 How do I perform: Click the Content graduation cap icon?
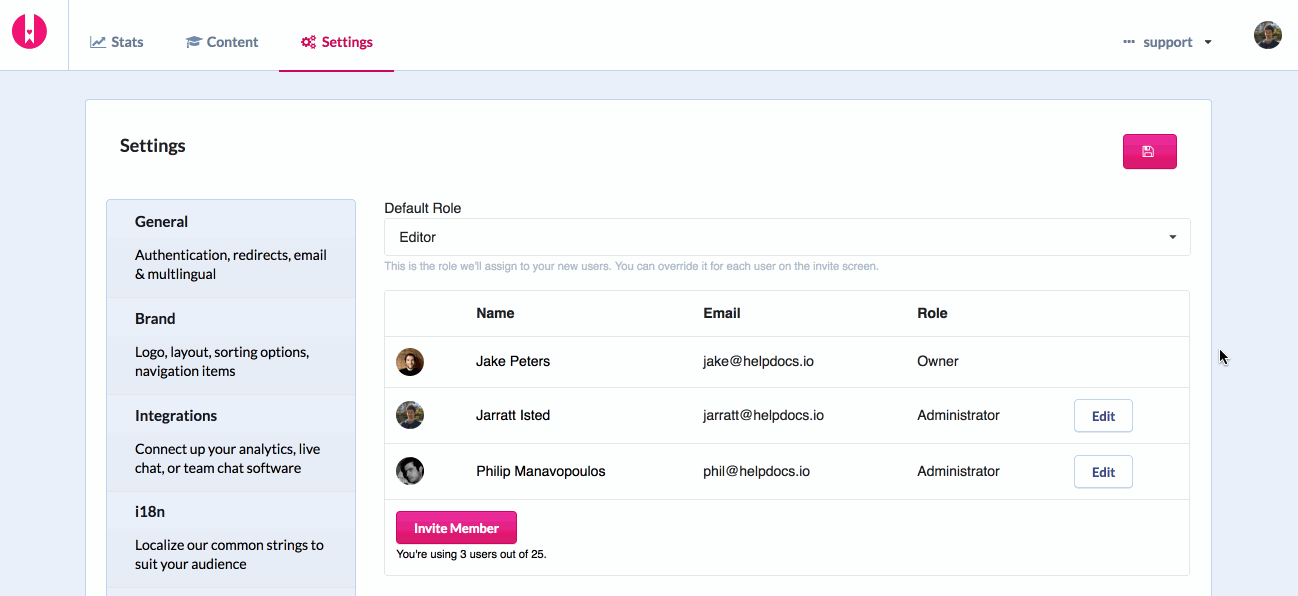tap(194, 42)
